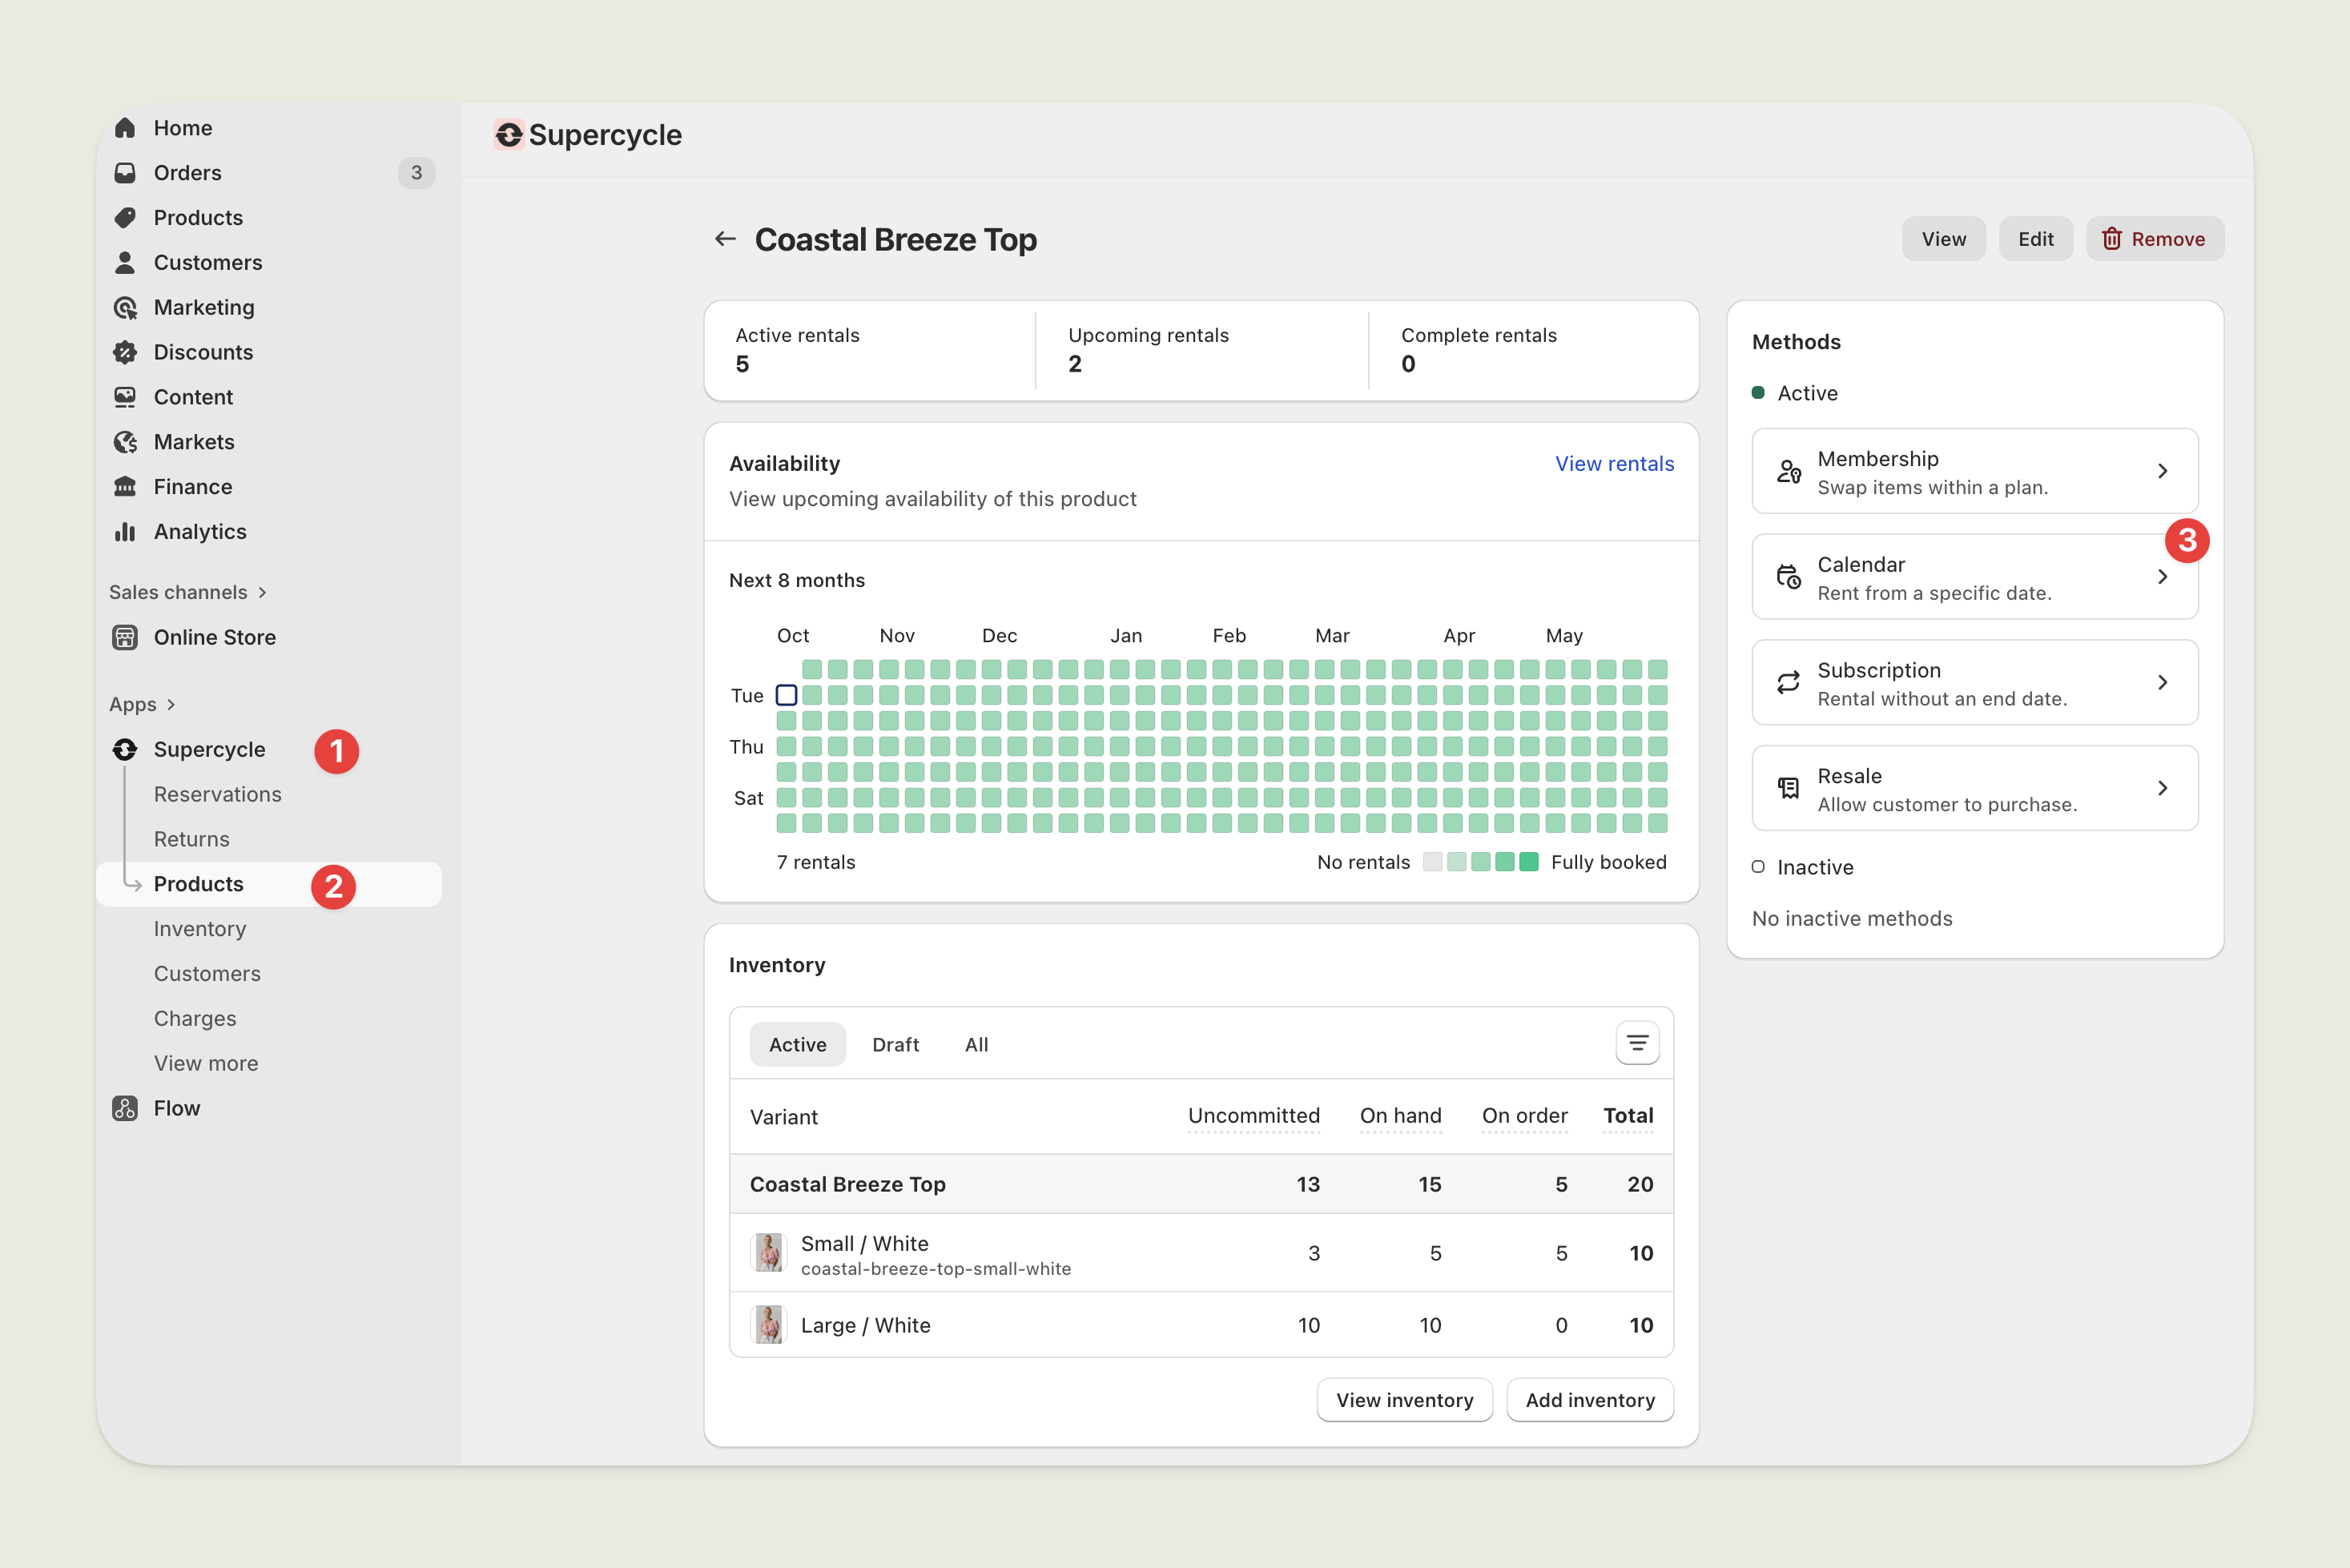Open Analytics from the sidebar
The height and width of the screenshot is (1568, 2350).
tap(199, 532)
